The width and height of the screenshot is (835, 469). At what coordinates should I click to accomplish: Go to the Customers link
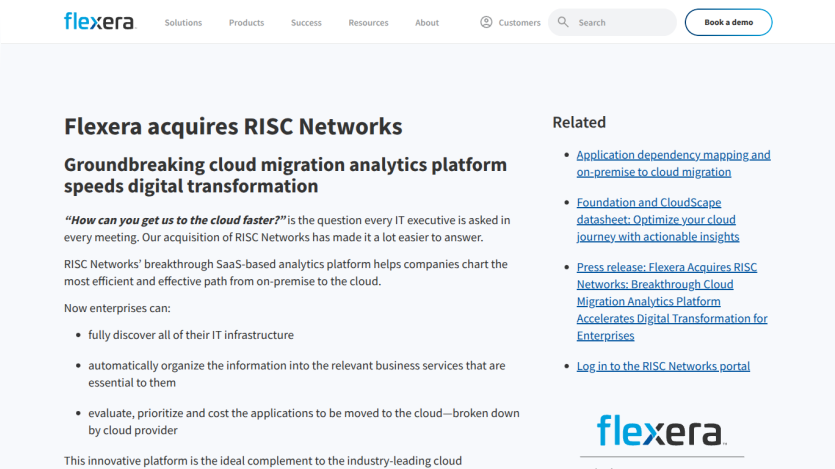tap(519, 23)
